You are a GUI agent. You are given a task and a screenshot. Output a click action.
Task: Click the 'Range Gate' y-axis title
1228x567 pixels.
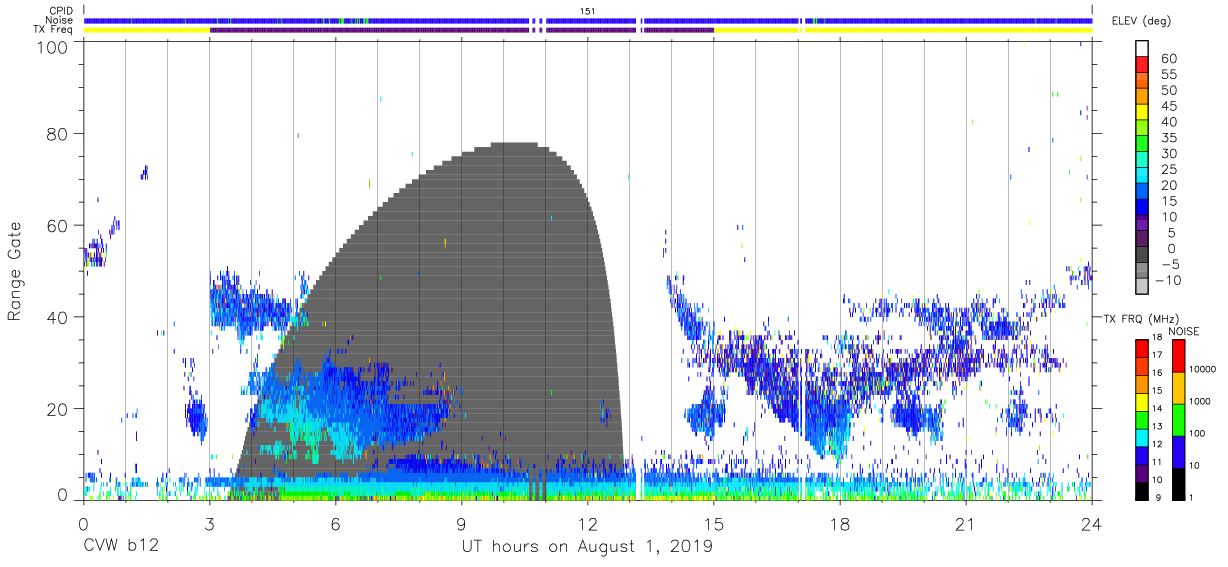pyautogui.click(x=15, y=272)
